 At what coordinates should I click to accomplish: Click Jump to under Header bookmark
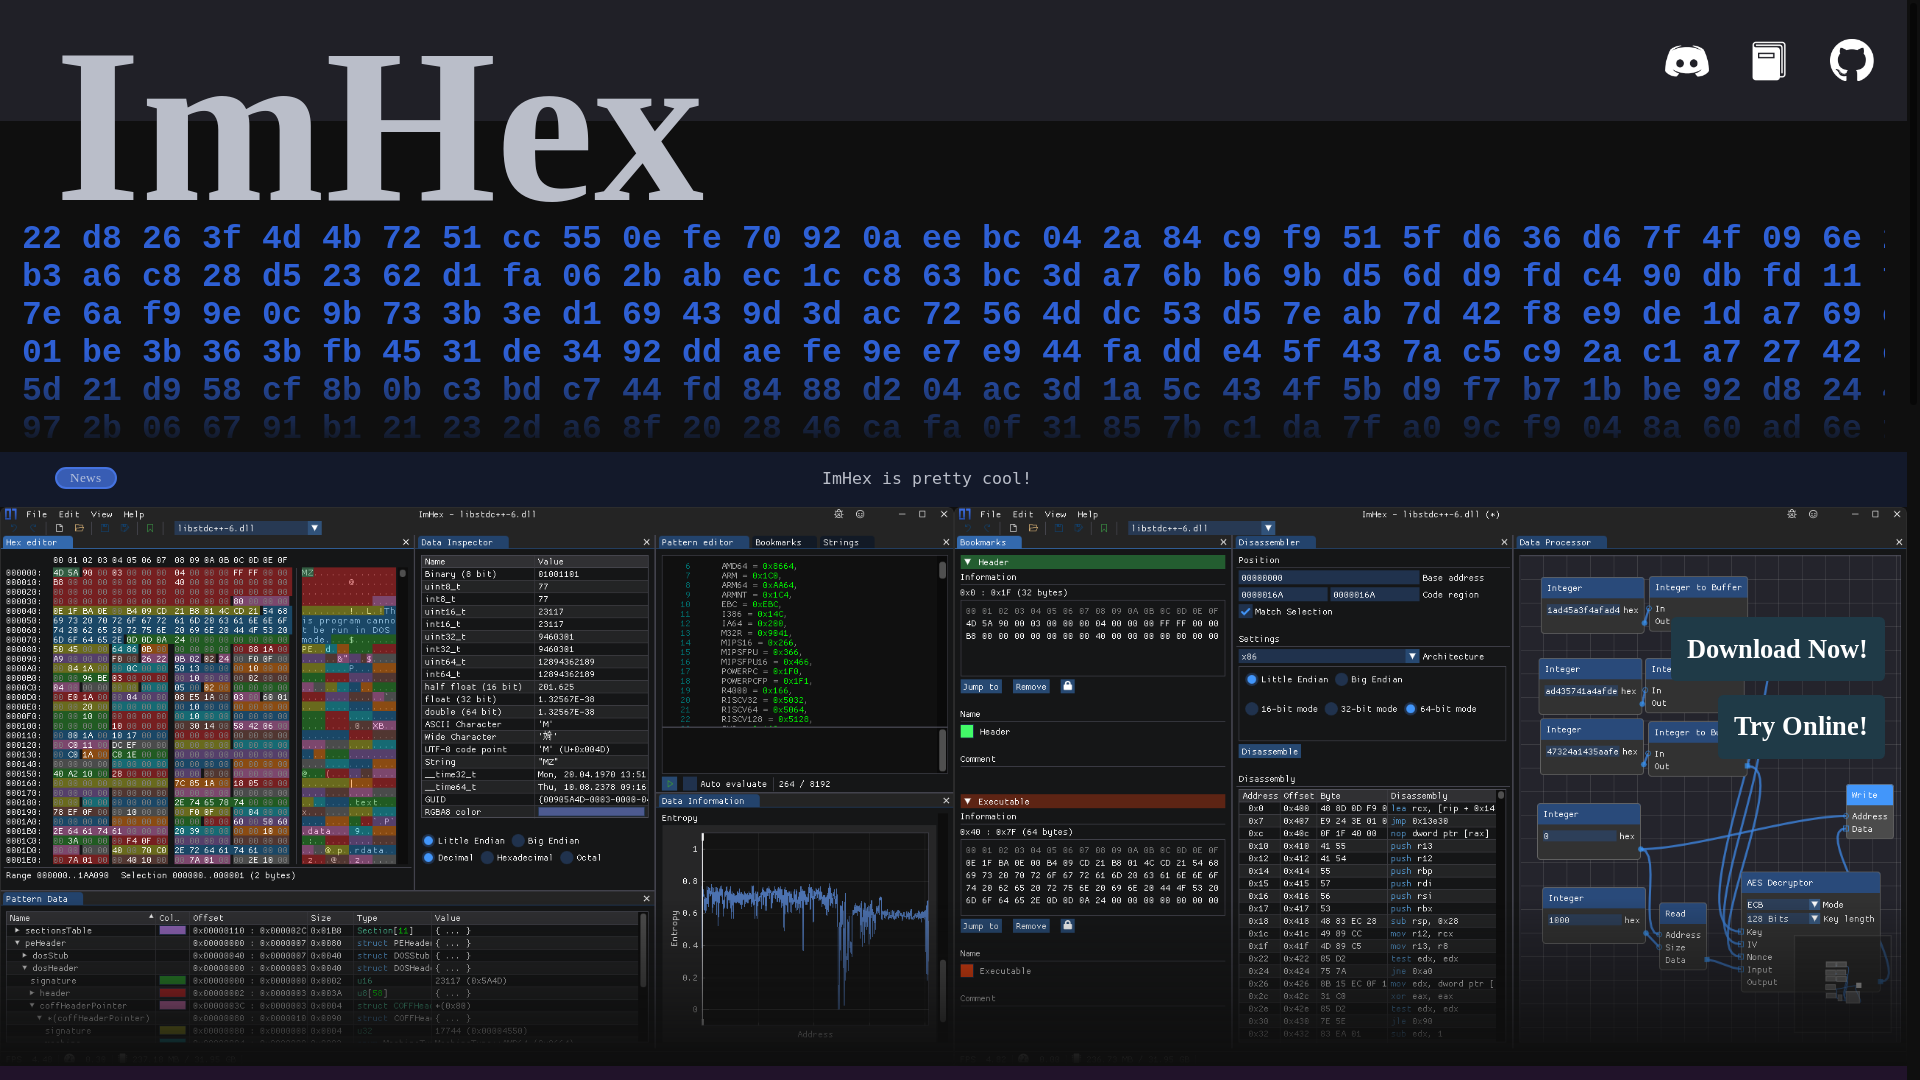(x=981, y=686)
